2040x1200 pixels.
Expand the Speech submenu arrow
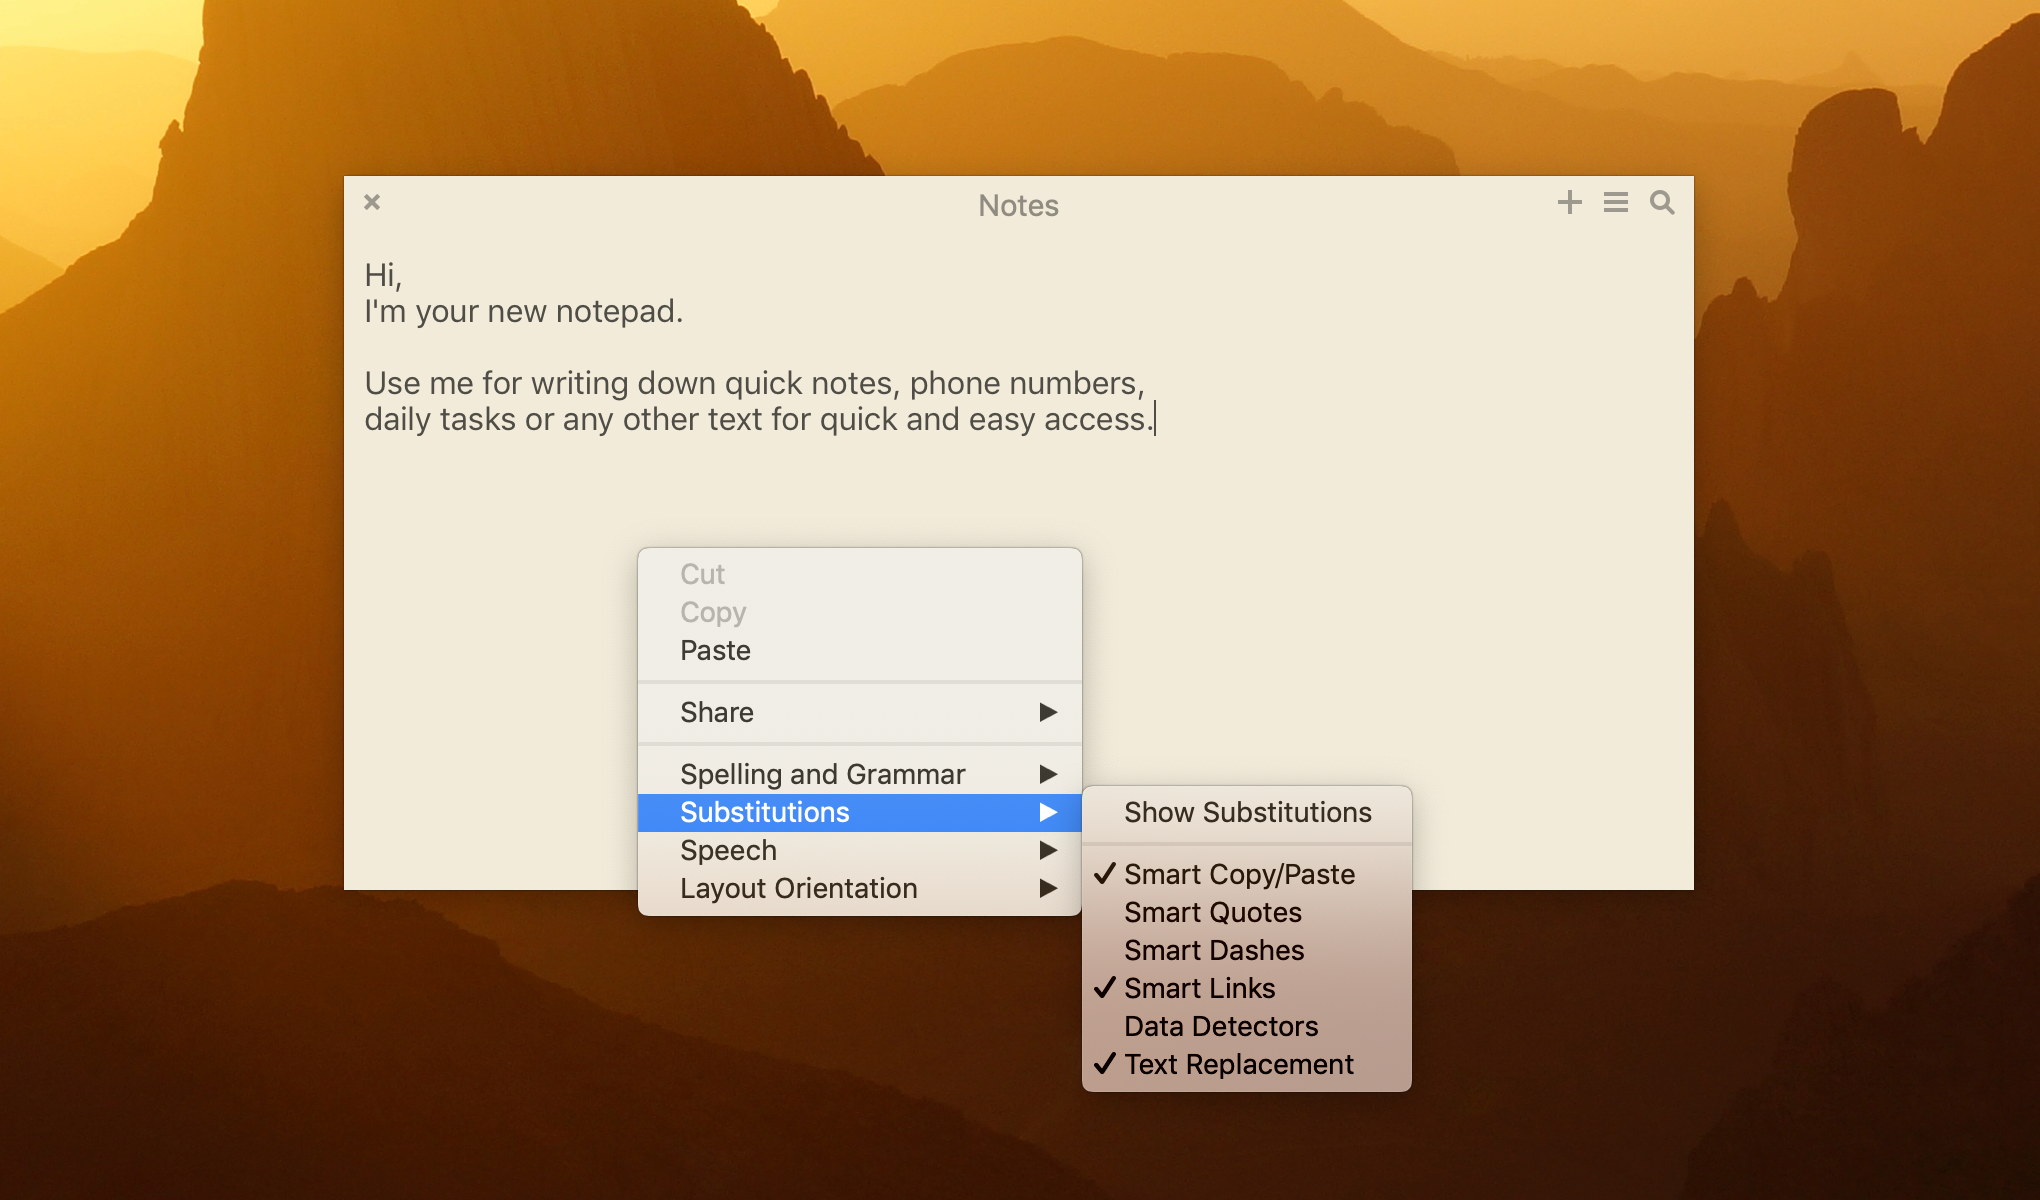1050,851
